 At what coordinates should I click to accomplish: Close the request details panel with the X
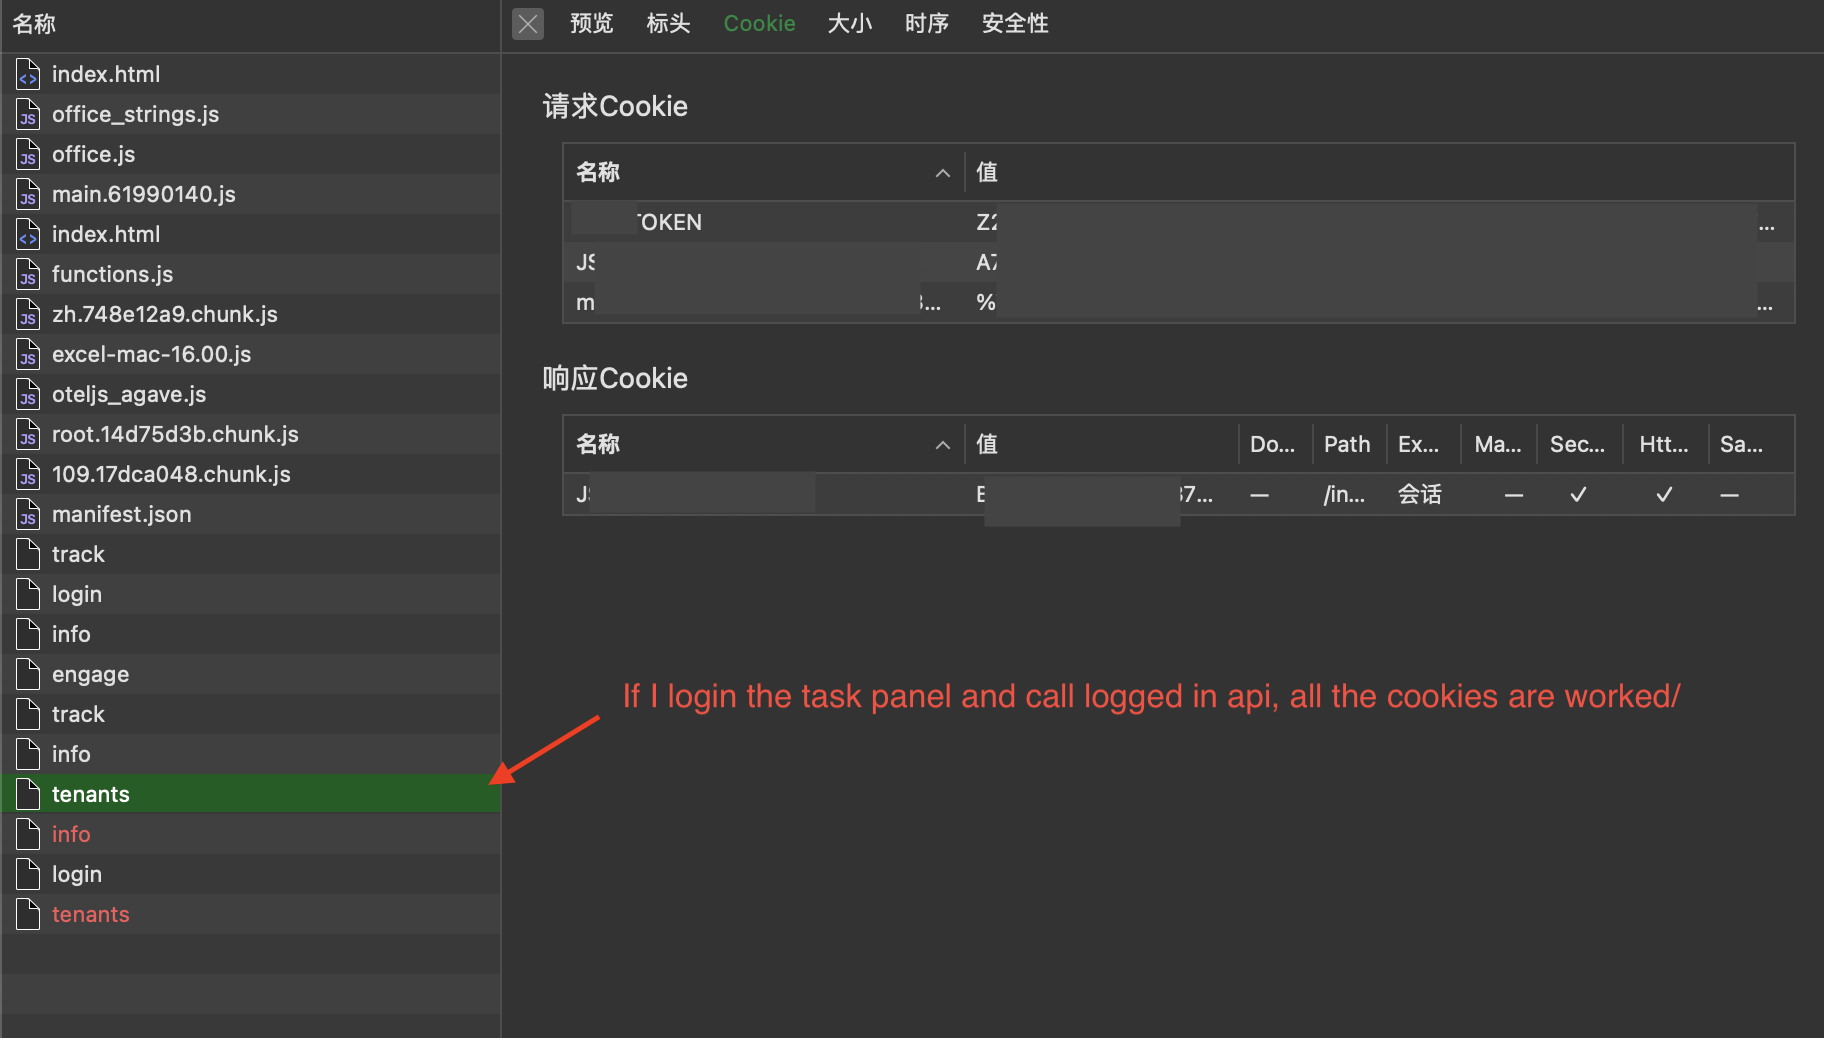(x=528, y=23)
